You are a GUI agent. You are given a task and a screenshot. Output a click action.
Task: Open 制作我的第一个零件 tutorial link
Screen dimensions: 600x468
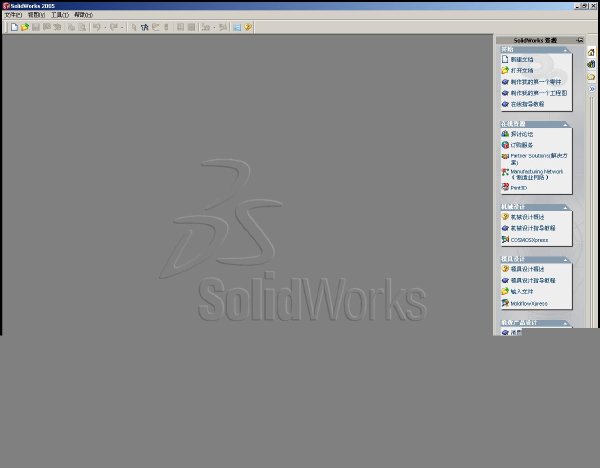(536, 82)
